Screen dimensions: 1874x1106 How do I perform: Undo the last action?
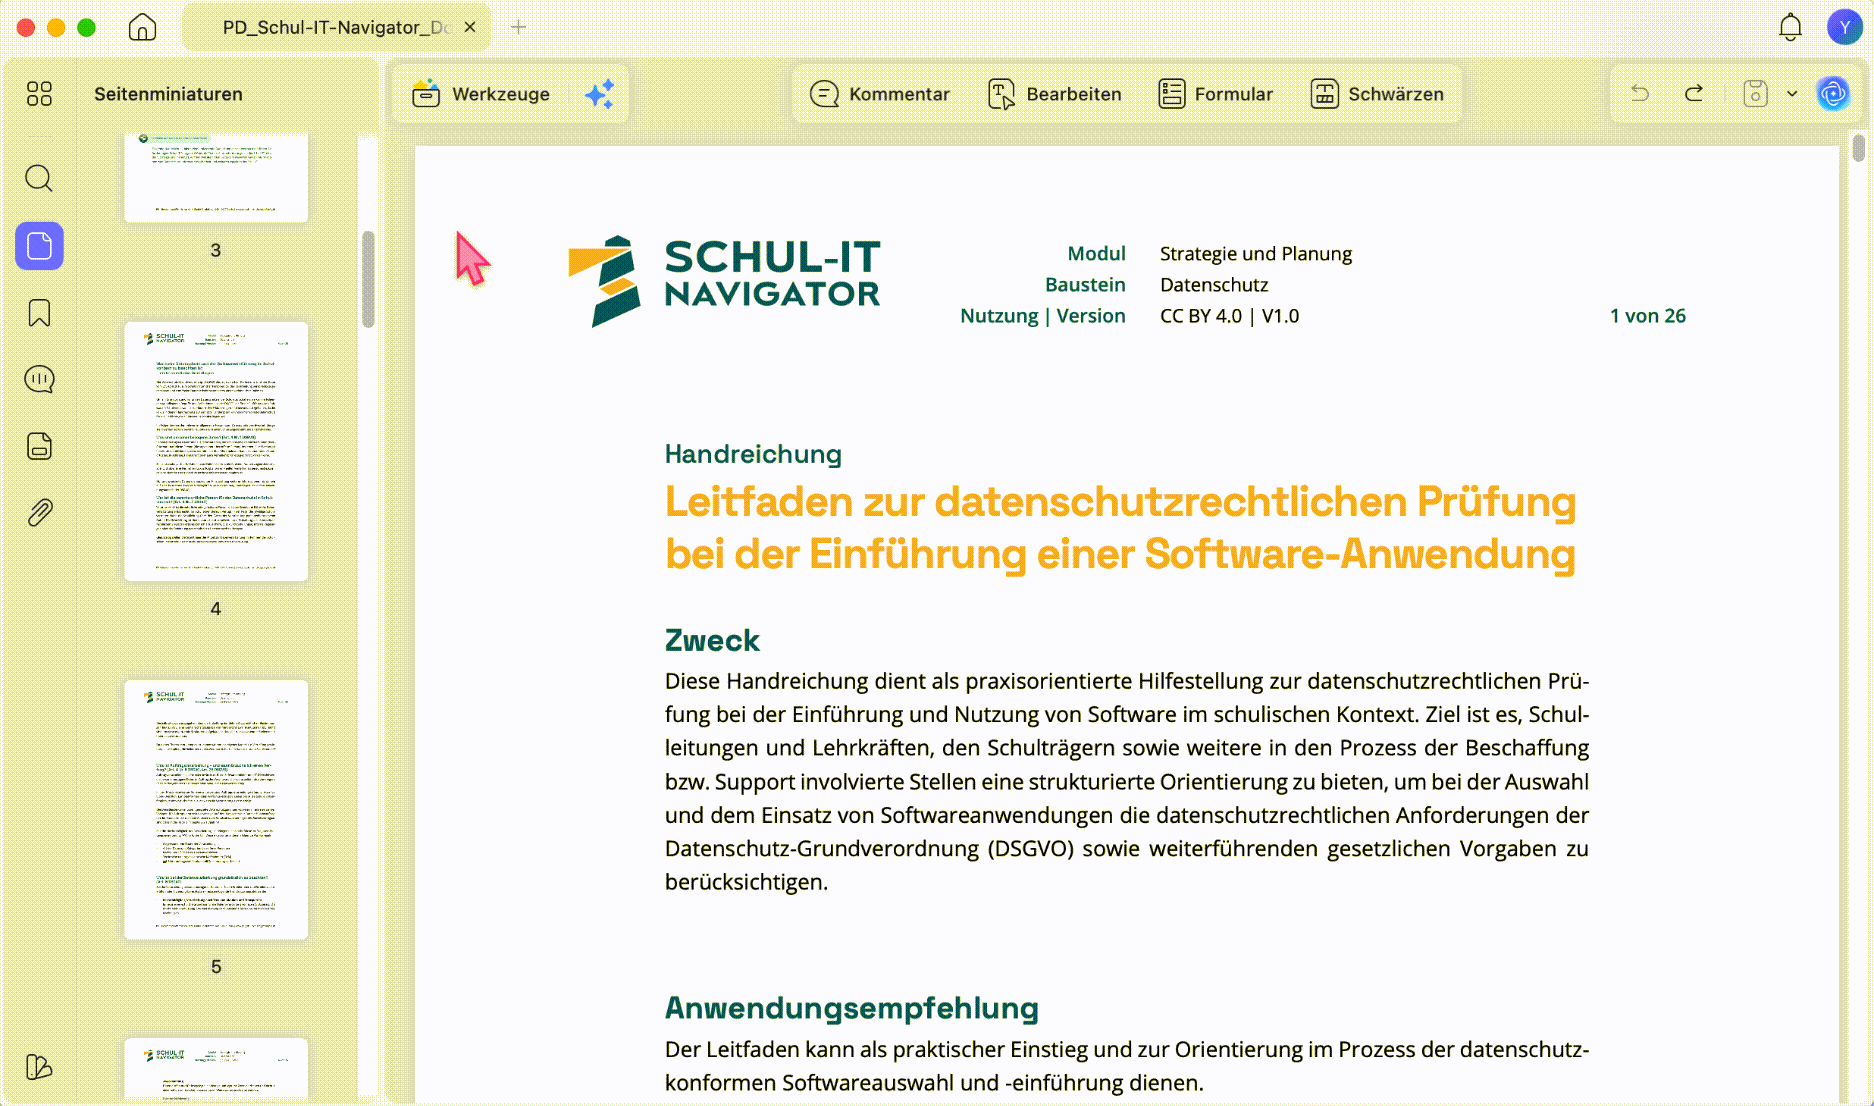click(x=1640, y=94)
